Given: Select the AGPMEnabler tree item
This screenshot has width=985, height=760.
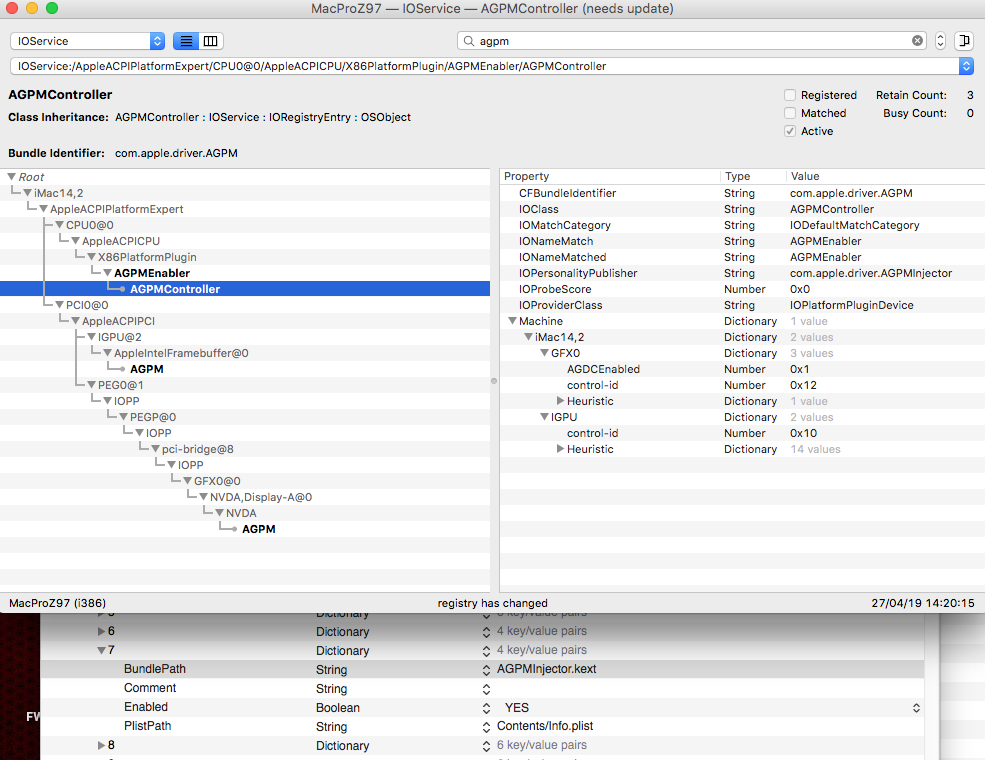Looking at the screenshot, I should (x=152, y=273).
